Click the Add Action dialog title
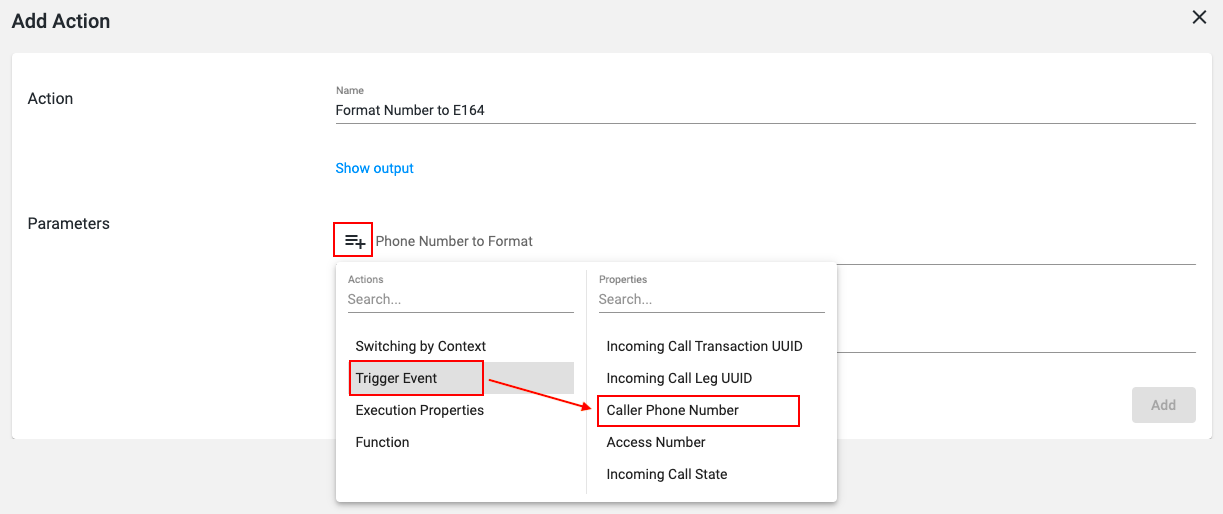Viewport: 1223px width, 514px height. 61,20
